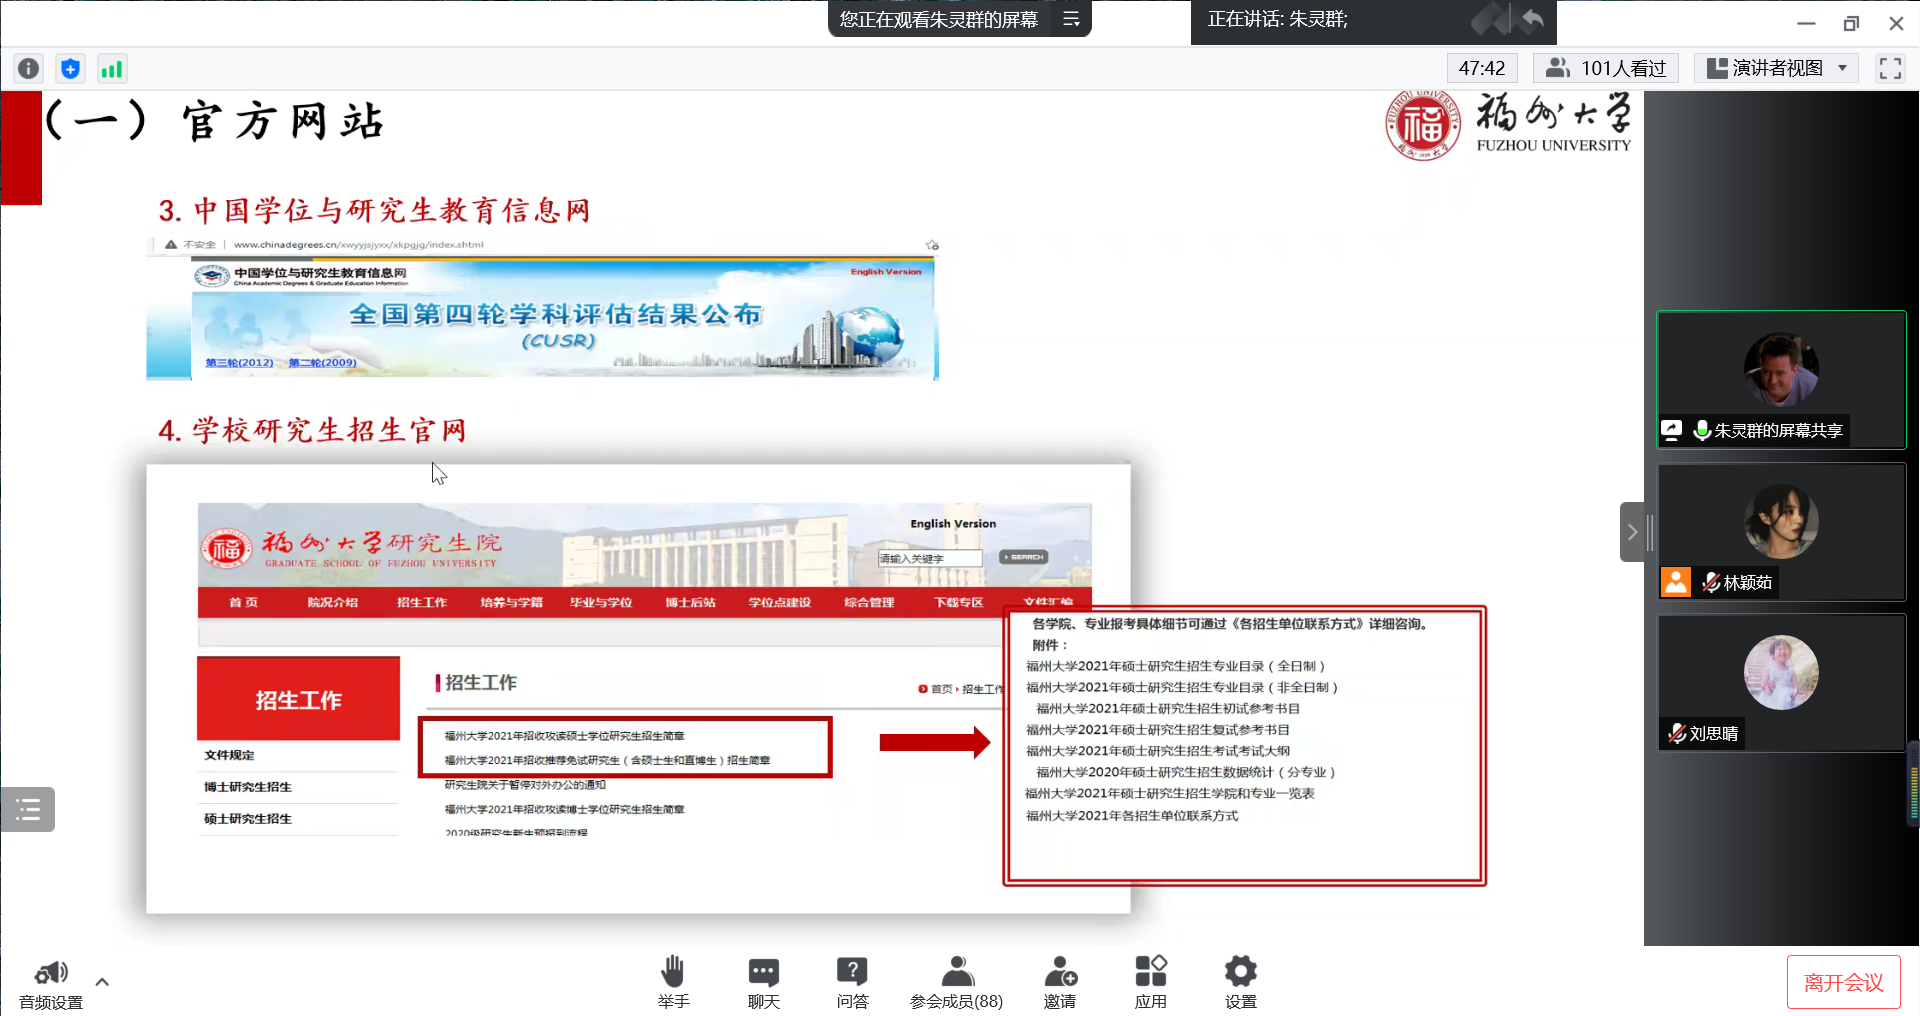Minimize the meeting window

click(1806, 23)
